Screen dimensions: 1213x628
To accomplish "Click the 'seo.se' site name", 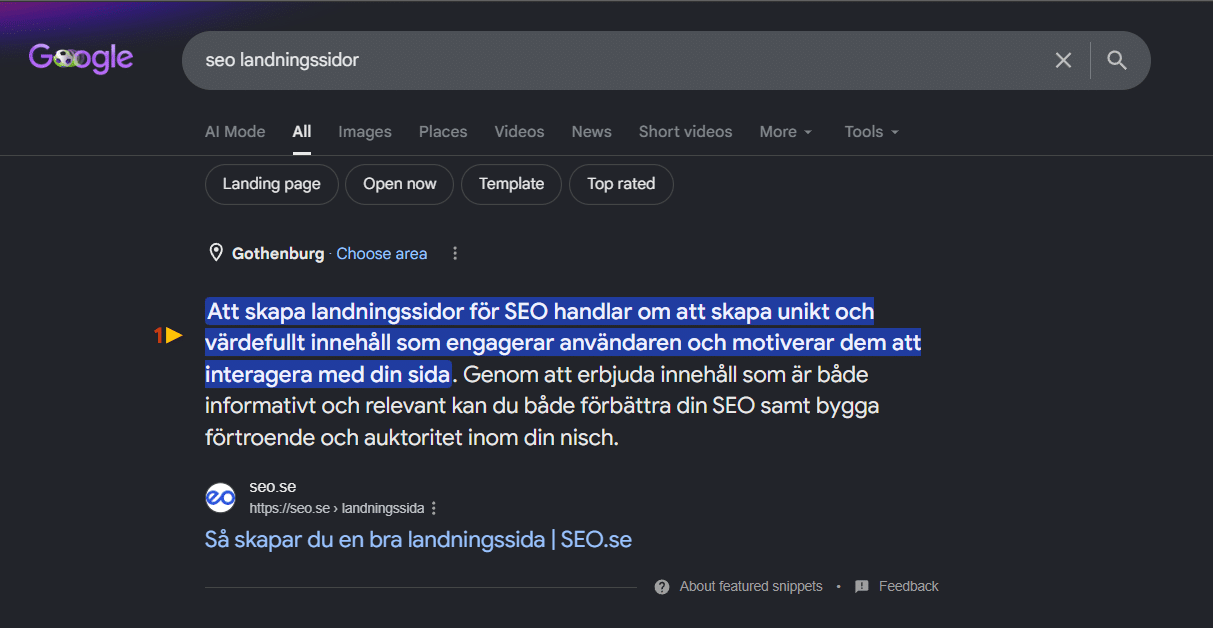I will pyautogui.click(x=273, y=487).
